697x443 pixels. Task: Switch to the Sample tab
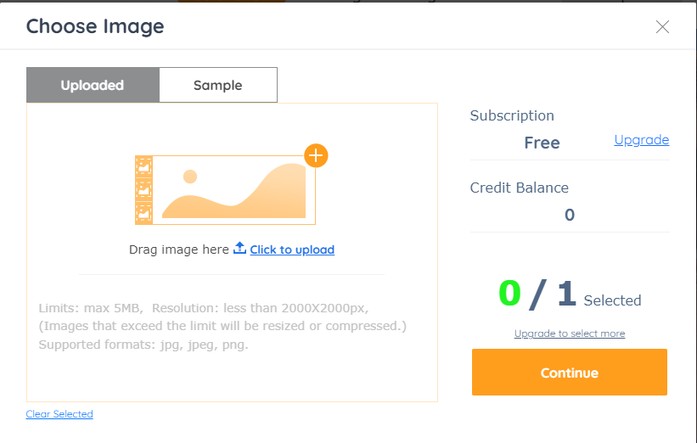click(218, 85)
